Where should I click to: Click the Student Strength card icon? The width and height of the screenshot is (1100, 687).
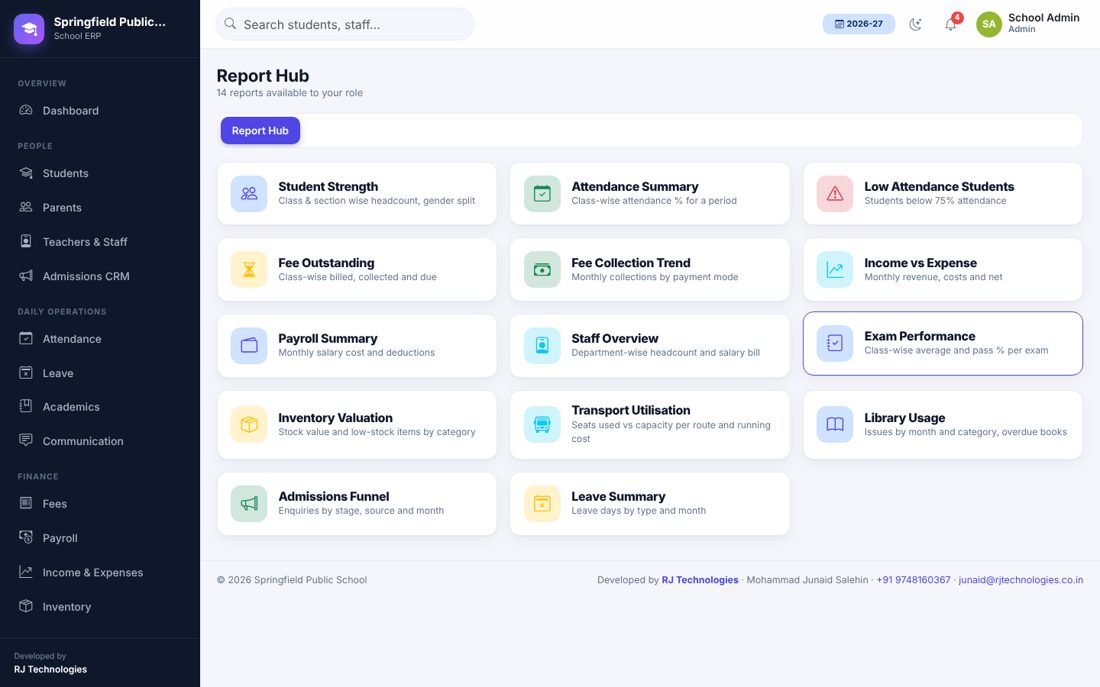249,194
